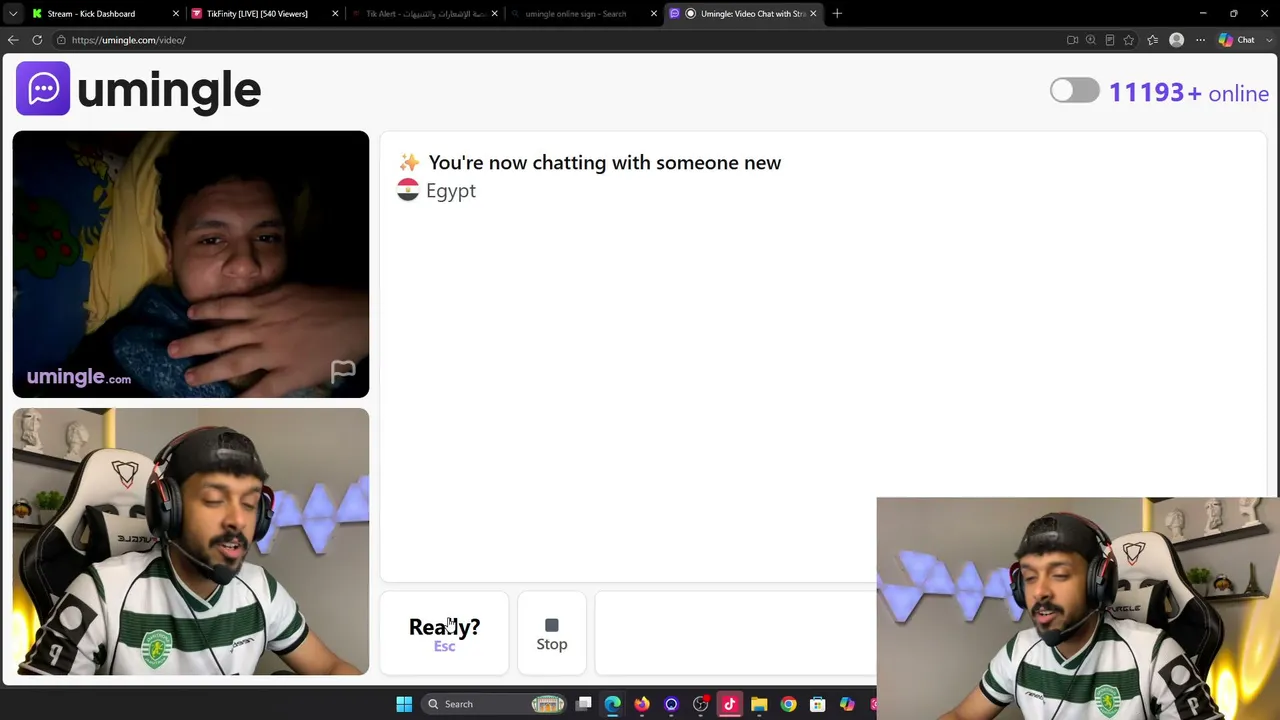Open the browser profile avatar
This screenshot has height=720, width=1280.
(x=1176, y=40)
